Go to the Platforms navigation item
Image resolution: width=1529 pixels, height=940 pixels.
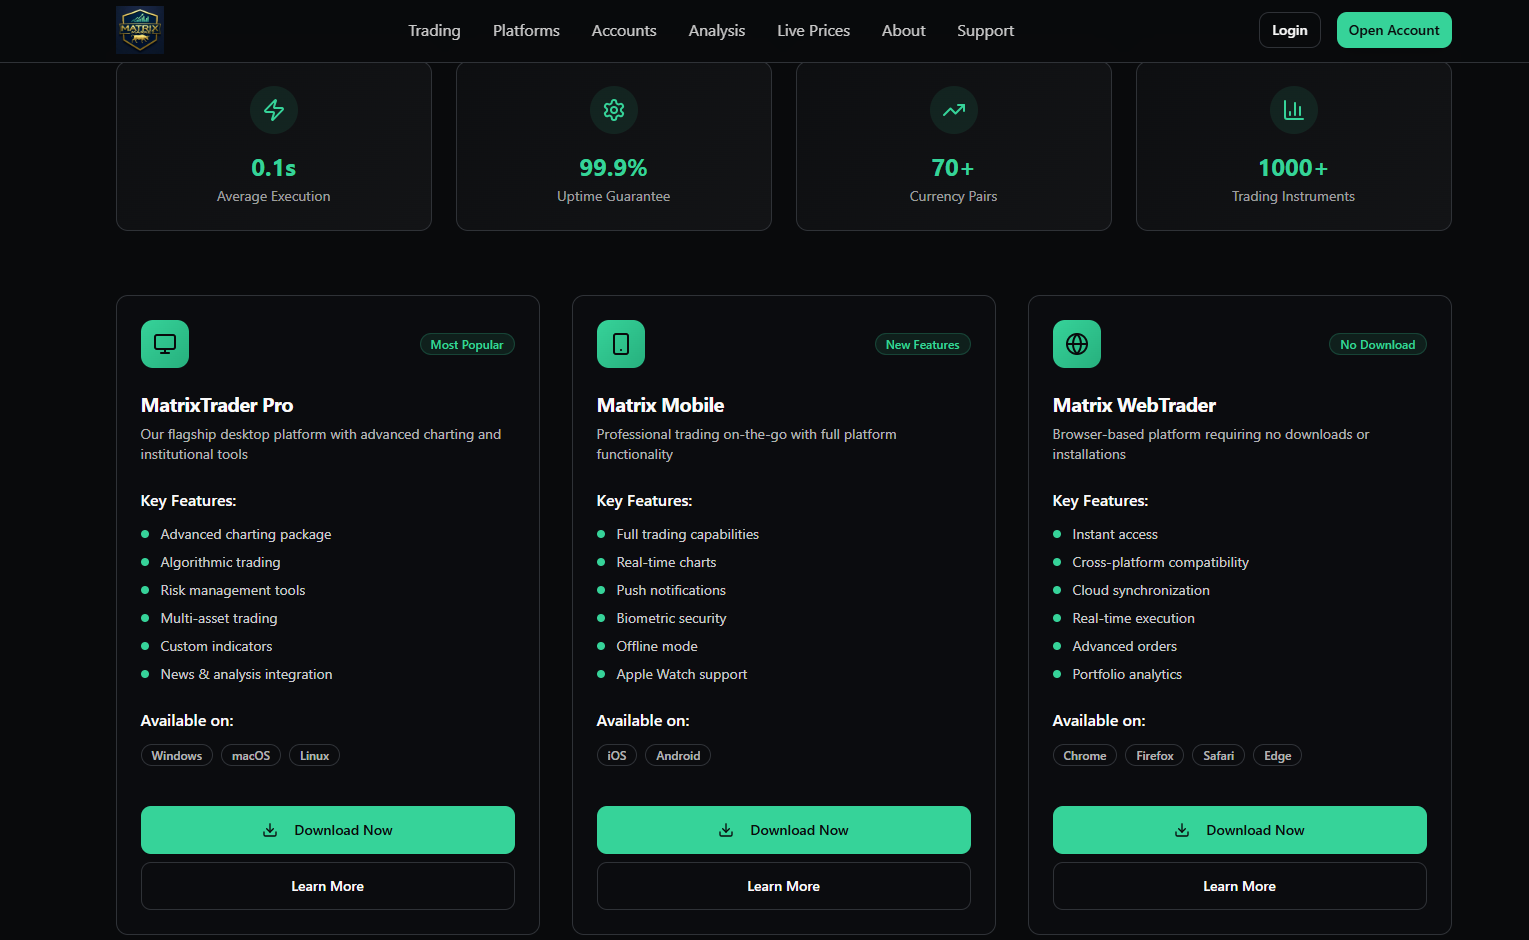(x=526, y=31)
